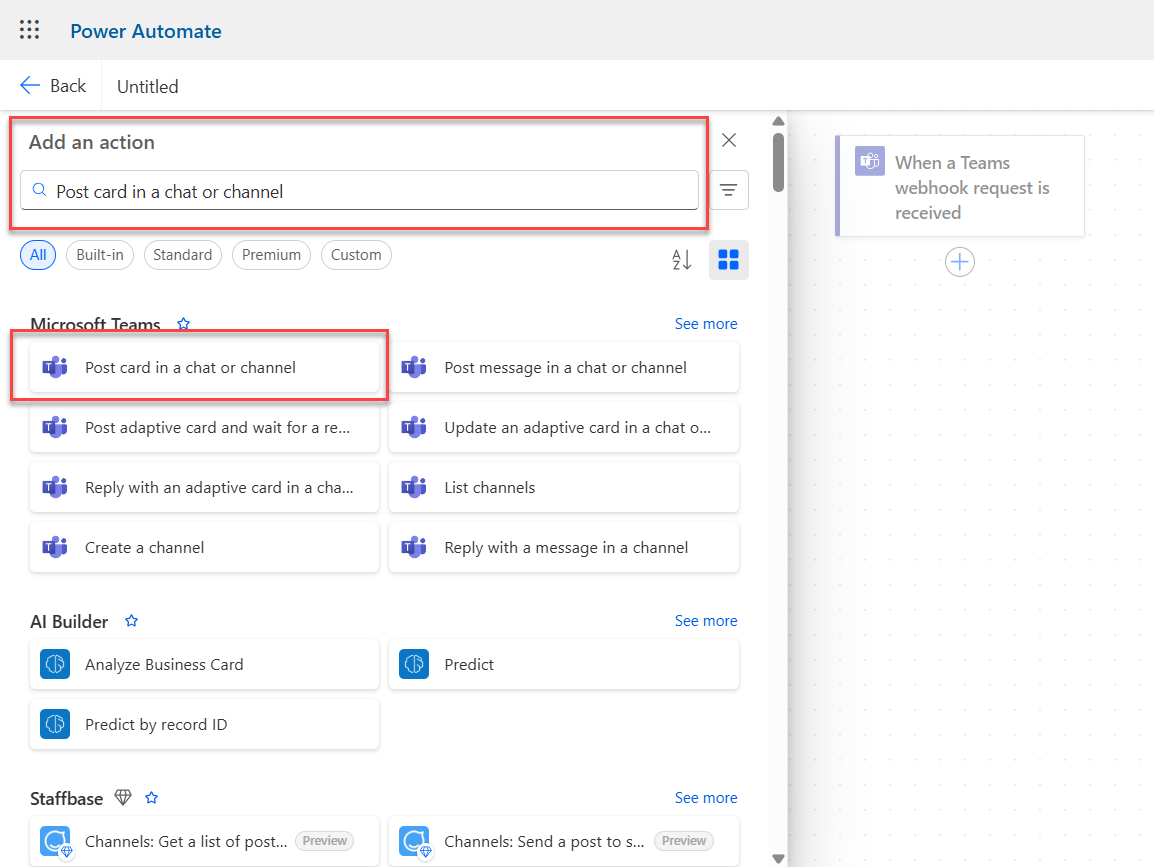Click the Microsoft Teams section heading

pos(95,324)
